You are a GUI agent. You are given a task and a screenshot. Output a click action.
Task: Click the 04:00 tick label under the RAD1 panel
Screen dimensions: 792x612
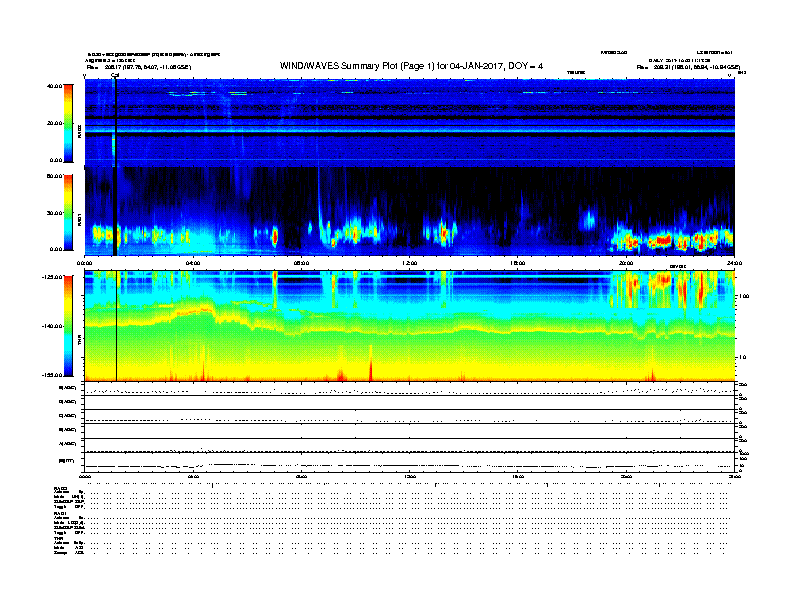click(193, 263)
